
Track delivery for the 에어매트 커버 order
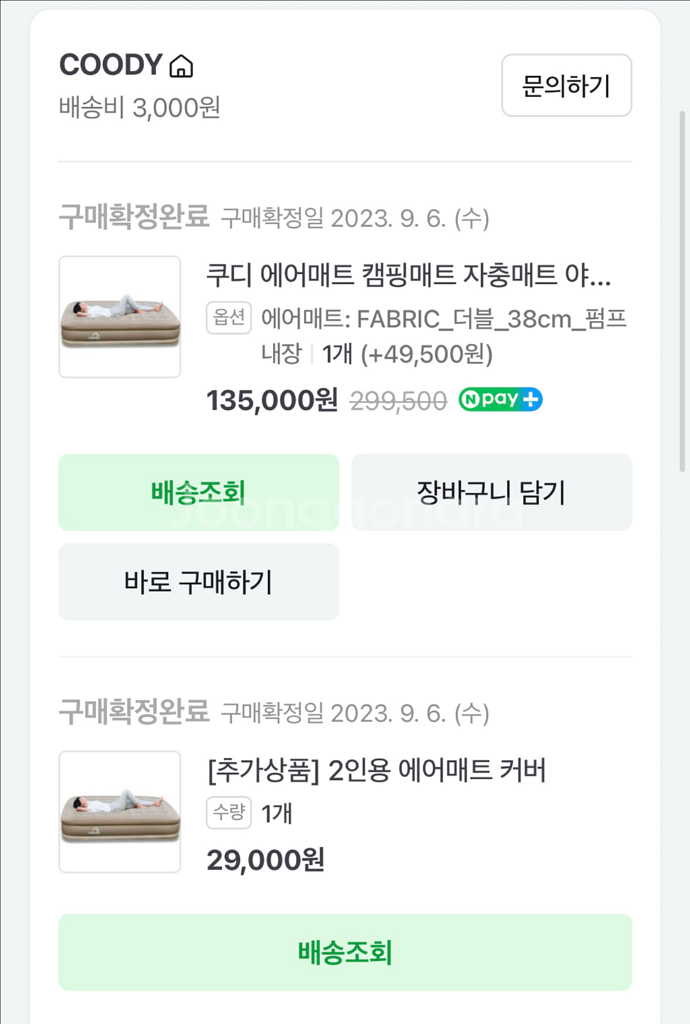click(x=345, y=952)
